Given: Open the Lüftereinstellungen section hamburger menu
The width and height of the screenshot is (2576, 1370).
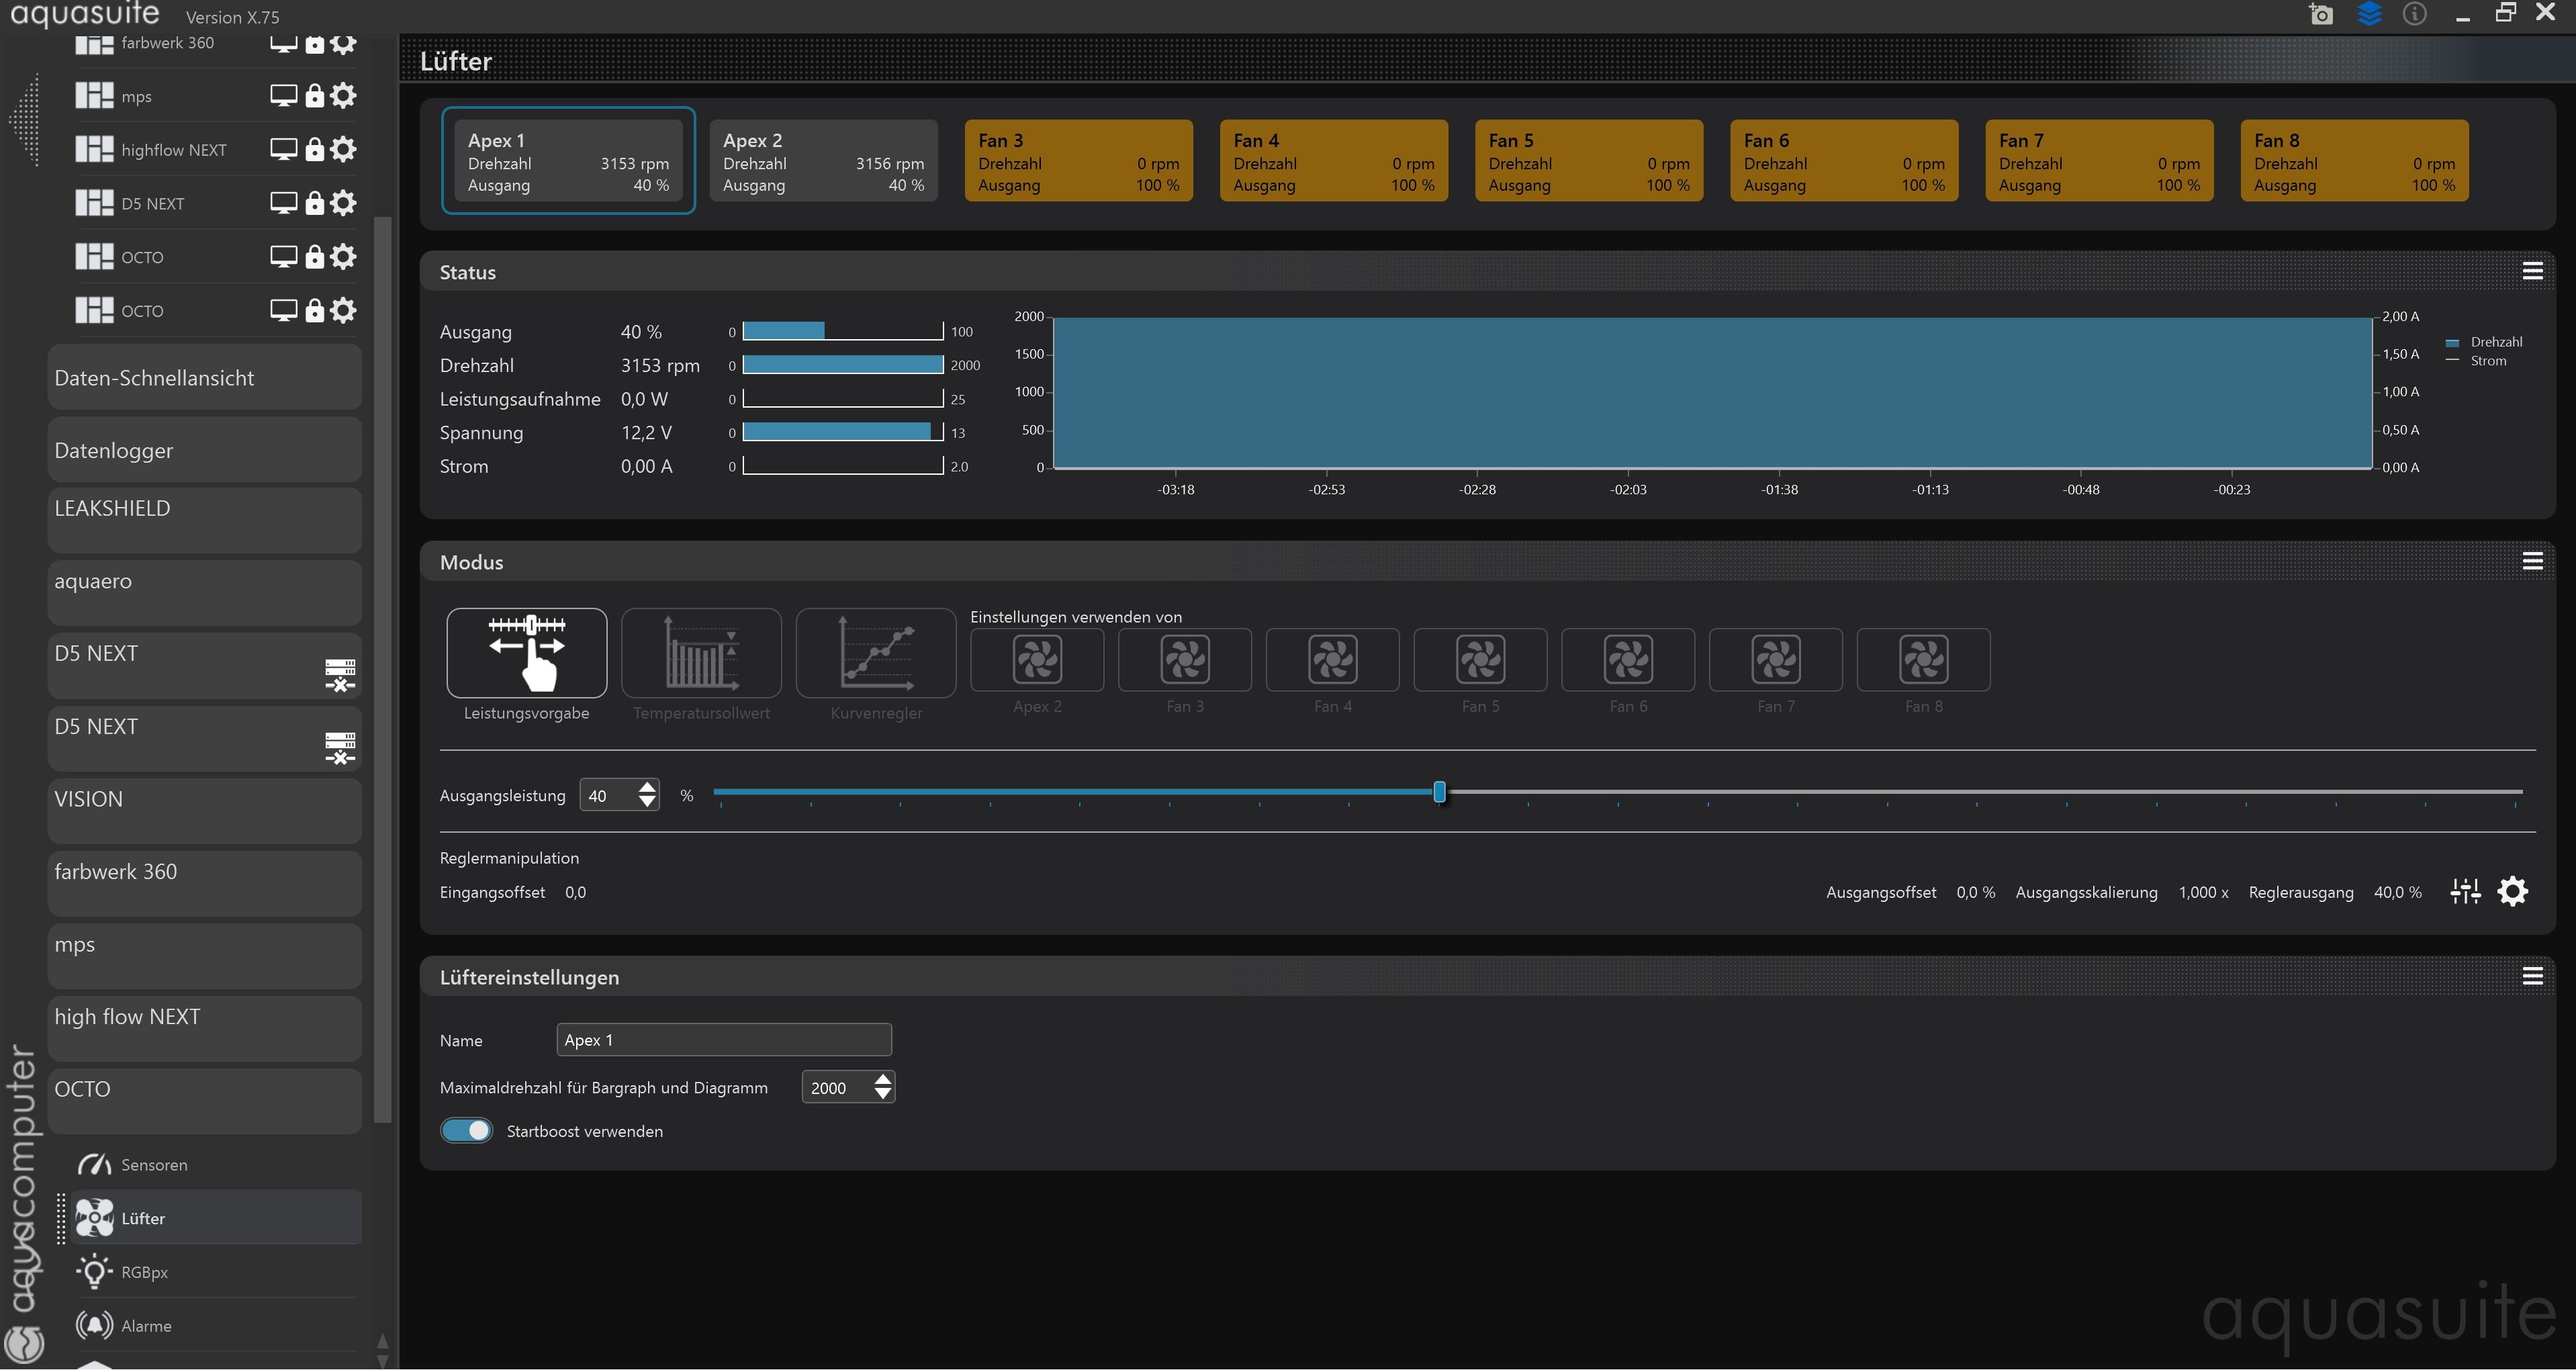Looking at the screenshot, I should pos(2532,976).
